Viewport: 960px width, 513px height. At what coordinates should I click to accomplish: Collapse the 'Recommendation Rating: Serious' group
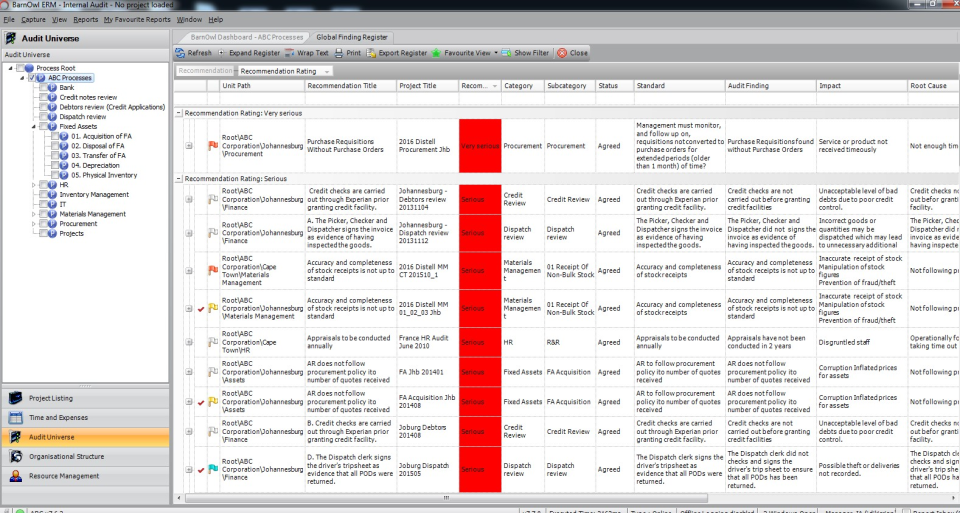[x=179, y=178]
